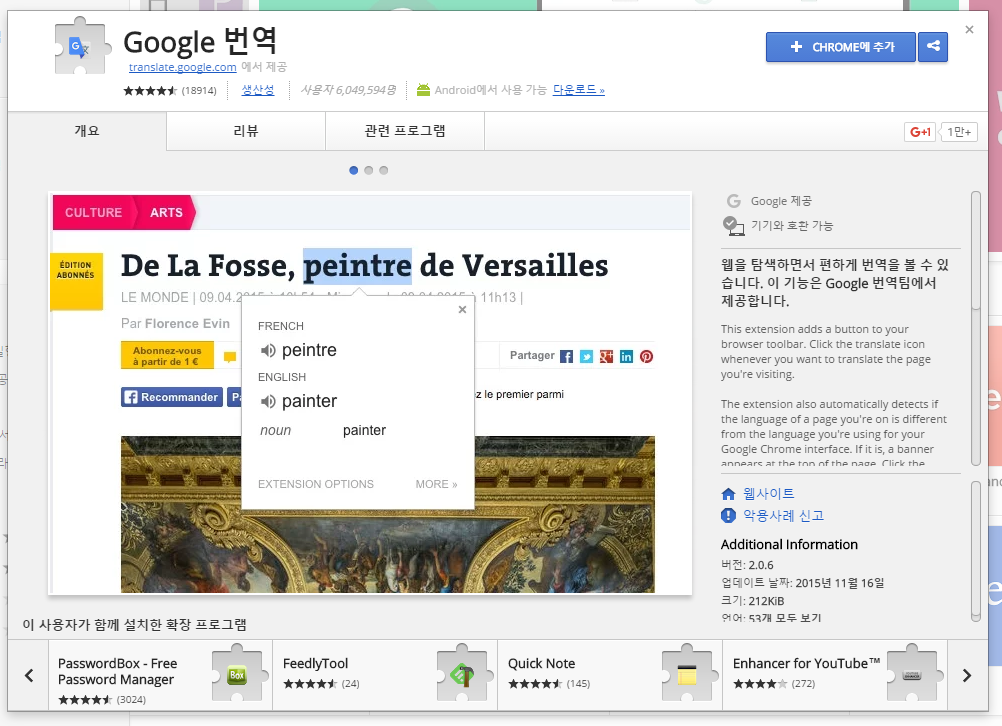Open the Quick Note extension card
Viewport: 1002px width, 726px height.
(x=610, y=676)
